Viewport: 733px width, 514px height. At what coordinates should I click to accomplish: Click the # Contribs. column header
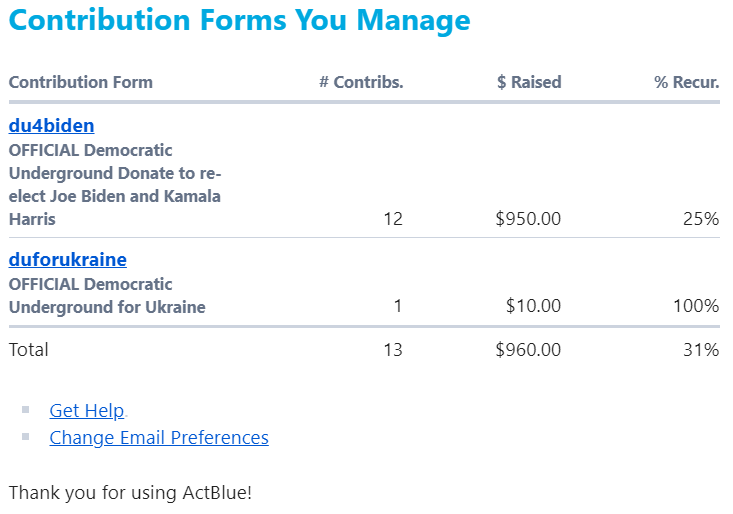360,82
